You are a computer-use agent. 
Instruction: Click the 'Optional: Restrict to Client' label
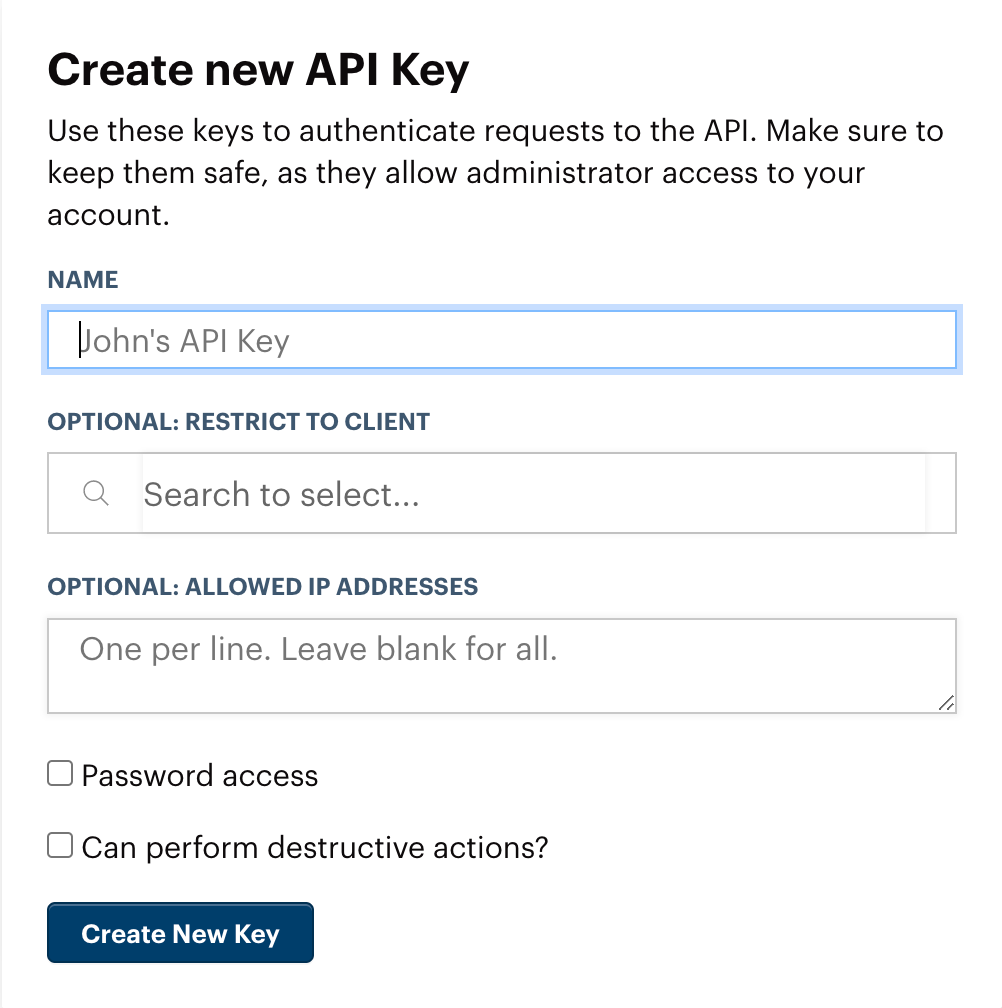click(238, 422)
